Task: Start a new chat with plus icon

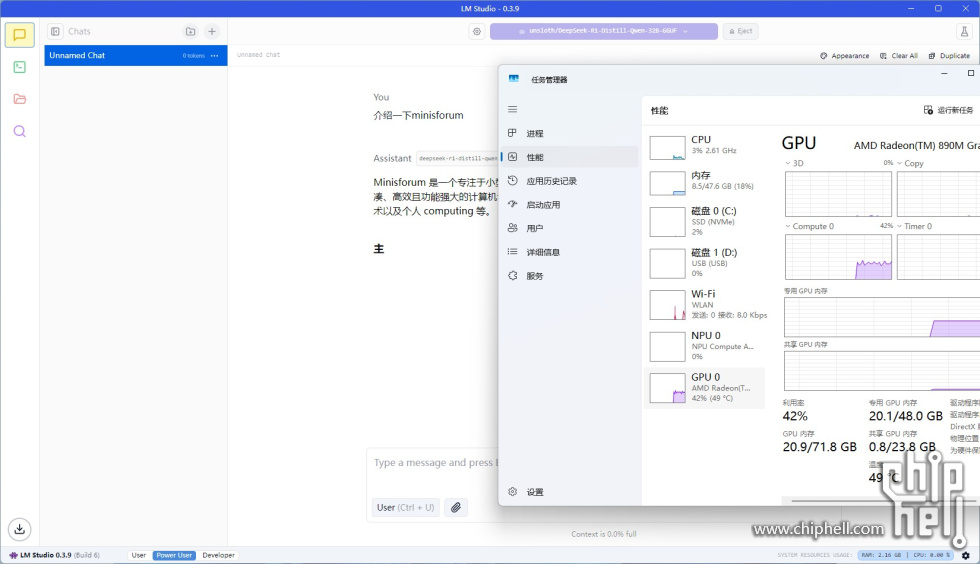Action: [212, 31]
